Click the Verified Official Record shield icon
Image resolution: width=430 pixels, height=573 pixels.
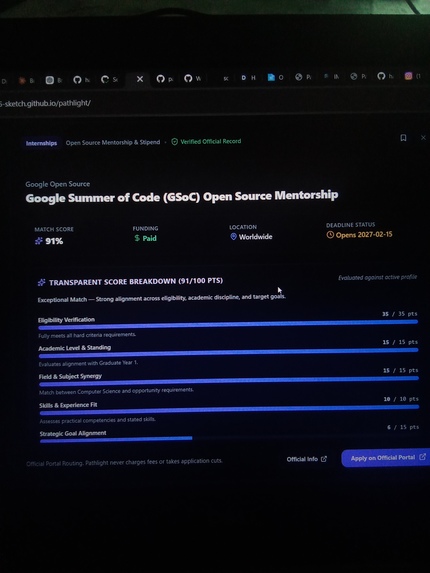click(175, 142)
